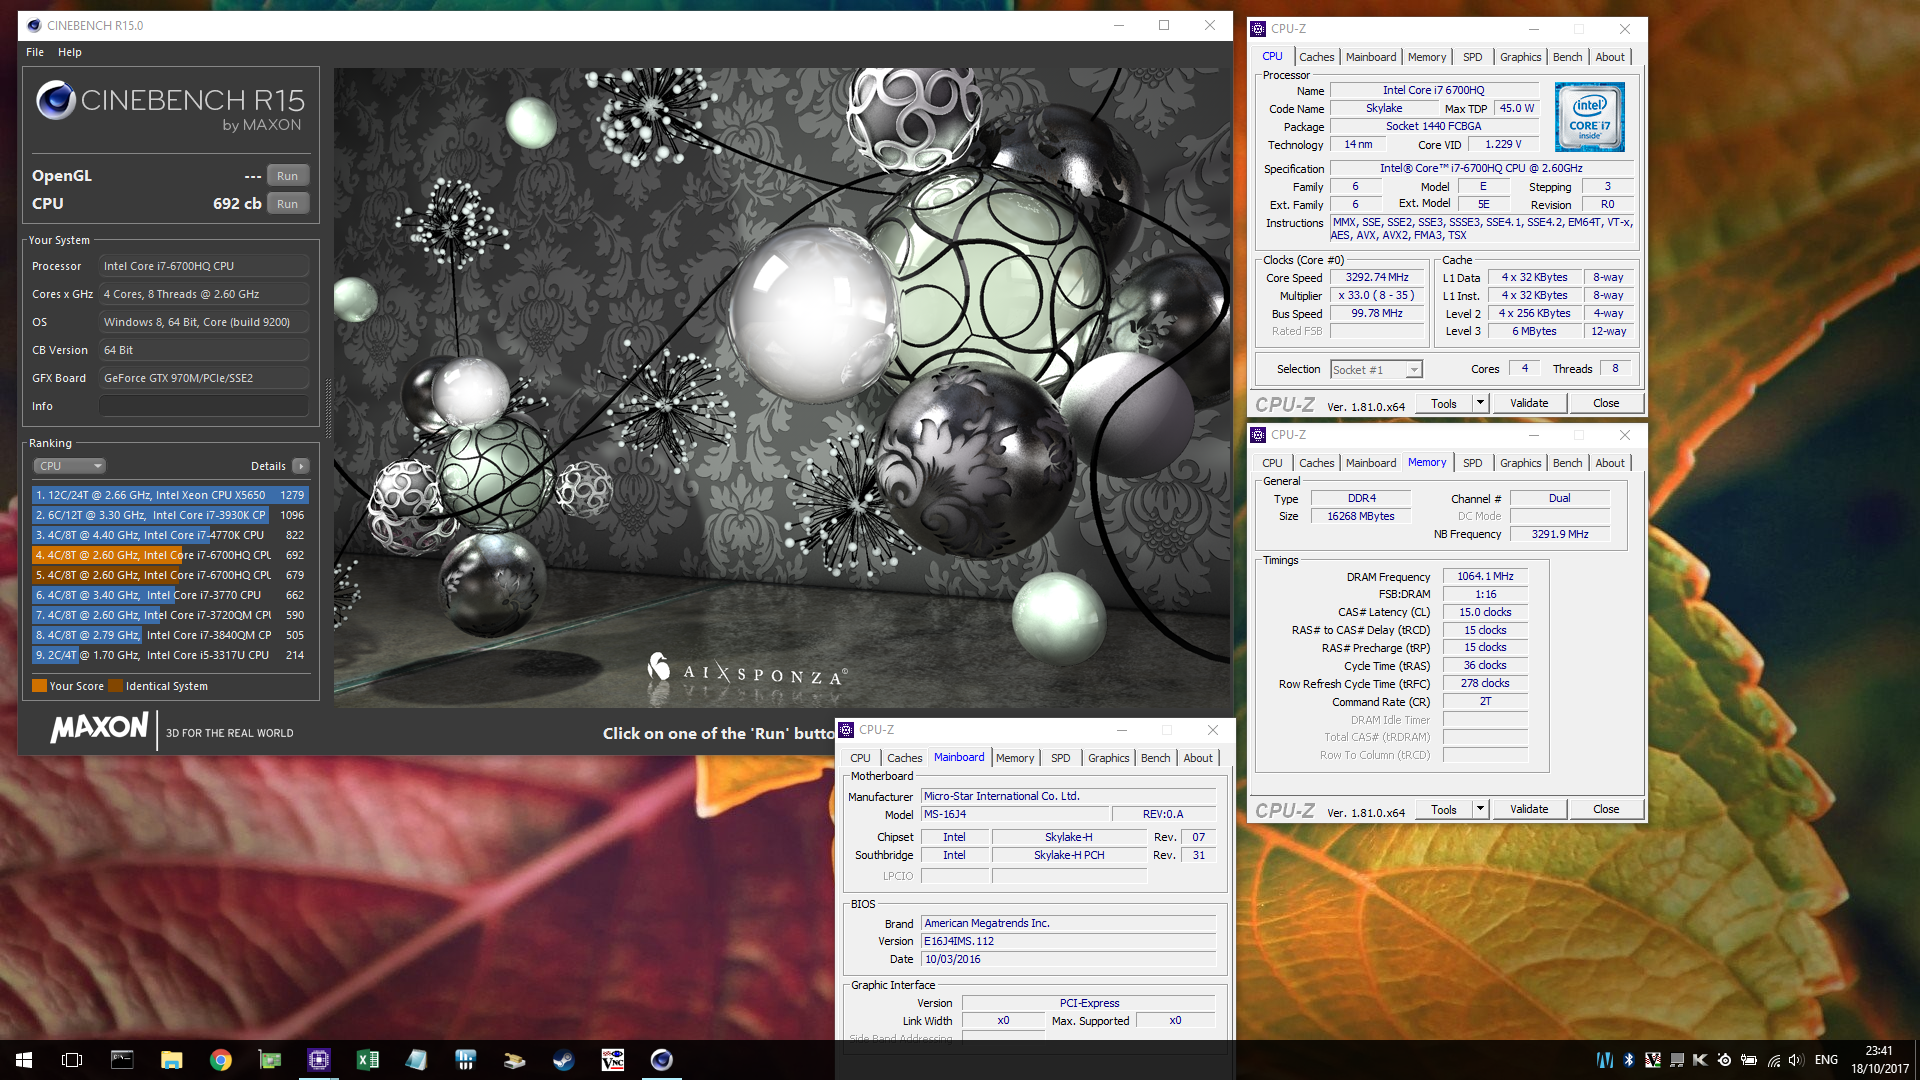Launch Command Prompt from the taskbar
Screen dimensions: 1920x1080
tap(122, 1060)
